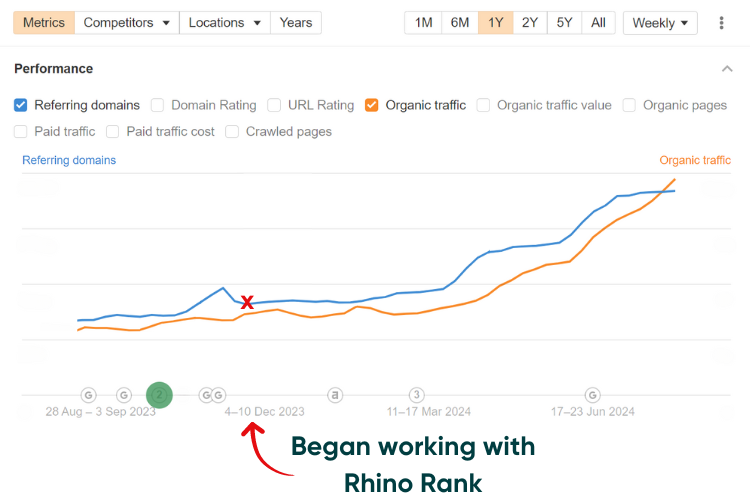Screen dimensions: 750x500
Task: Open the Locations dropdown
Action: pos(225,23)
